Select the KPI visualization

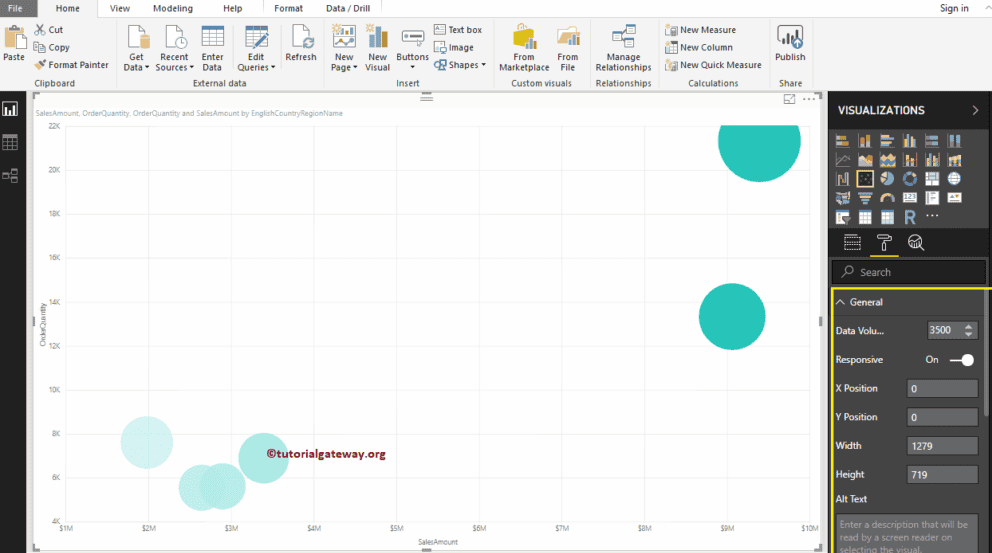pyautogui.click(x=954, y=198)
